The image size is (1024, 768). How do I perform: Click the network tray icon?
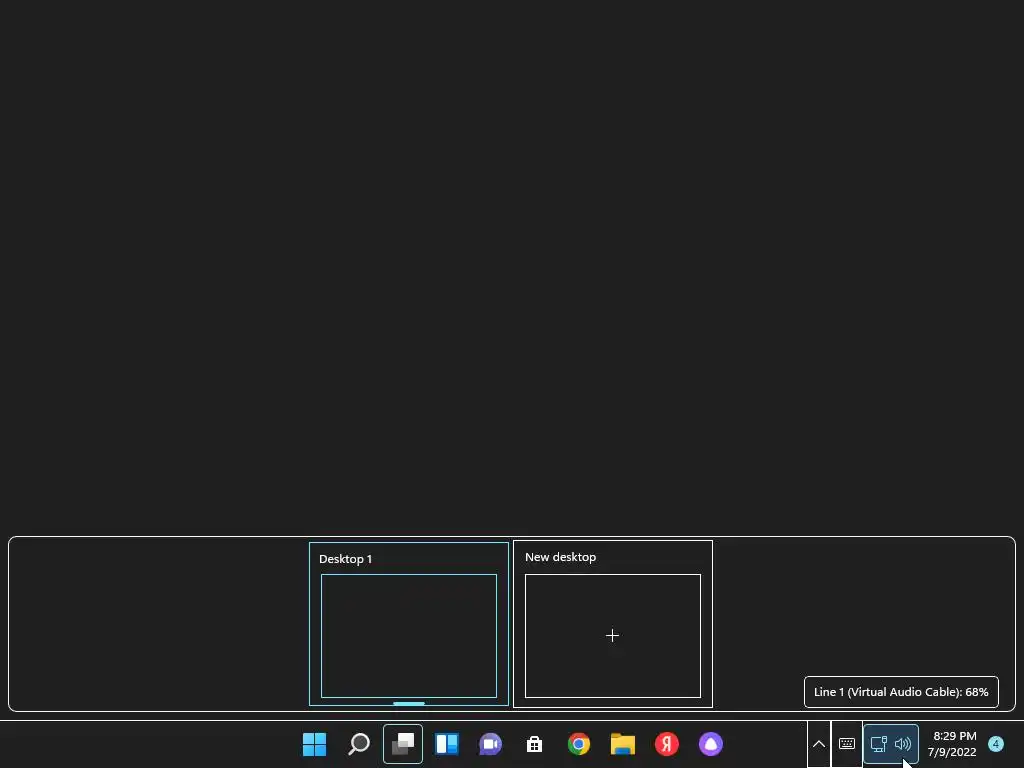pyautogui.click(x=879, y=744)
